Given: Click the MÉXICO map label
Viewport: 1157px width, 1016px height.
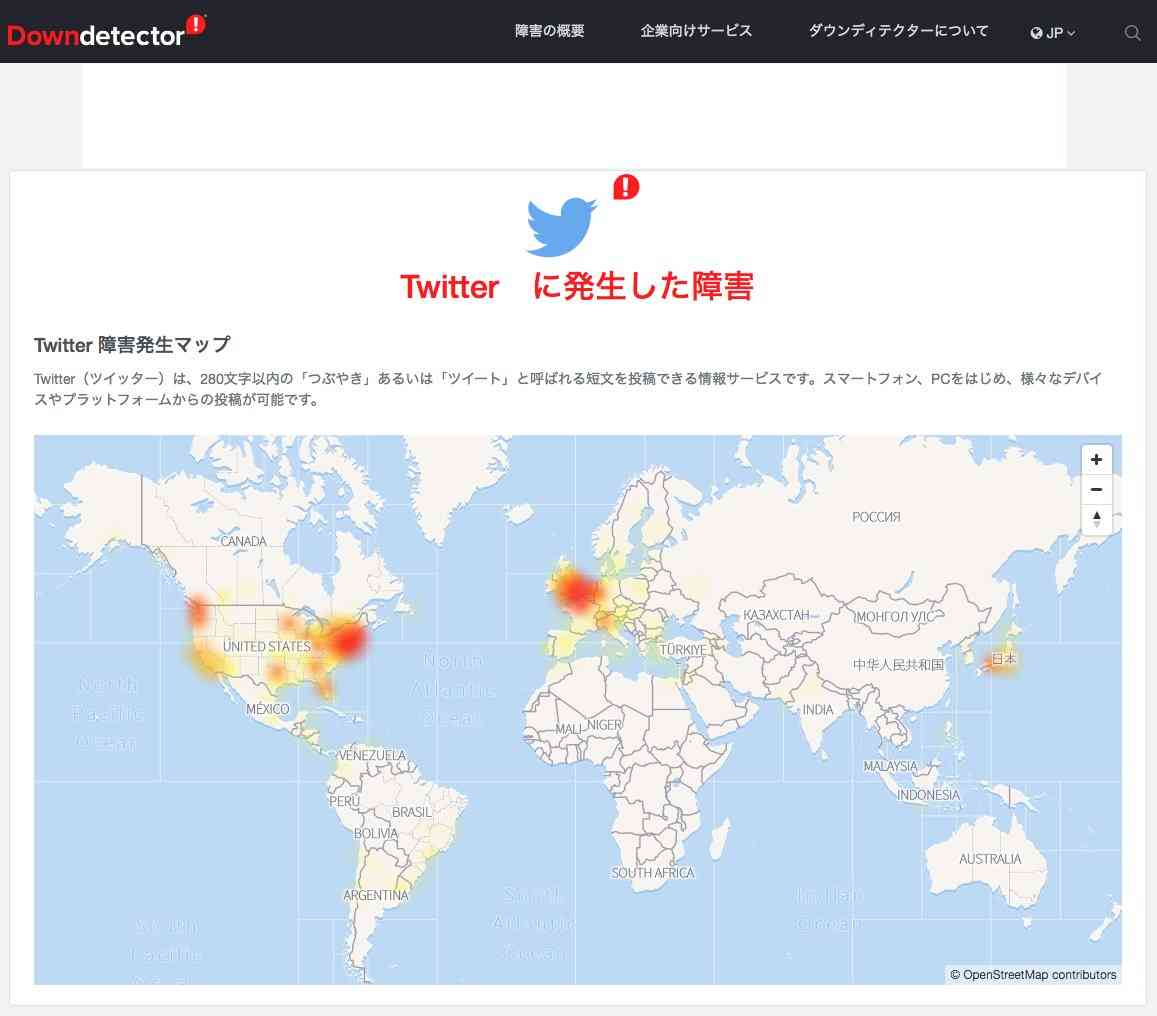Looking at the screenshot, I should click(x=267, y=709).
